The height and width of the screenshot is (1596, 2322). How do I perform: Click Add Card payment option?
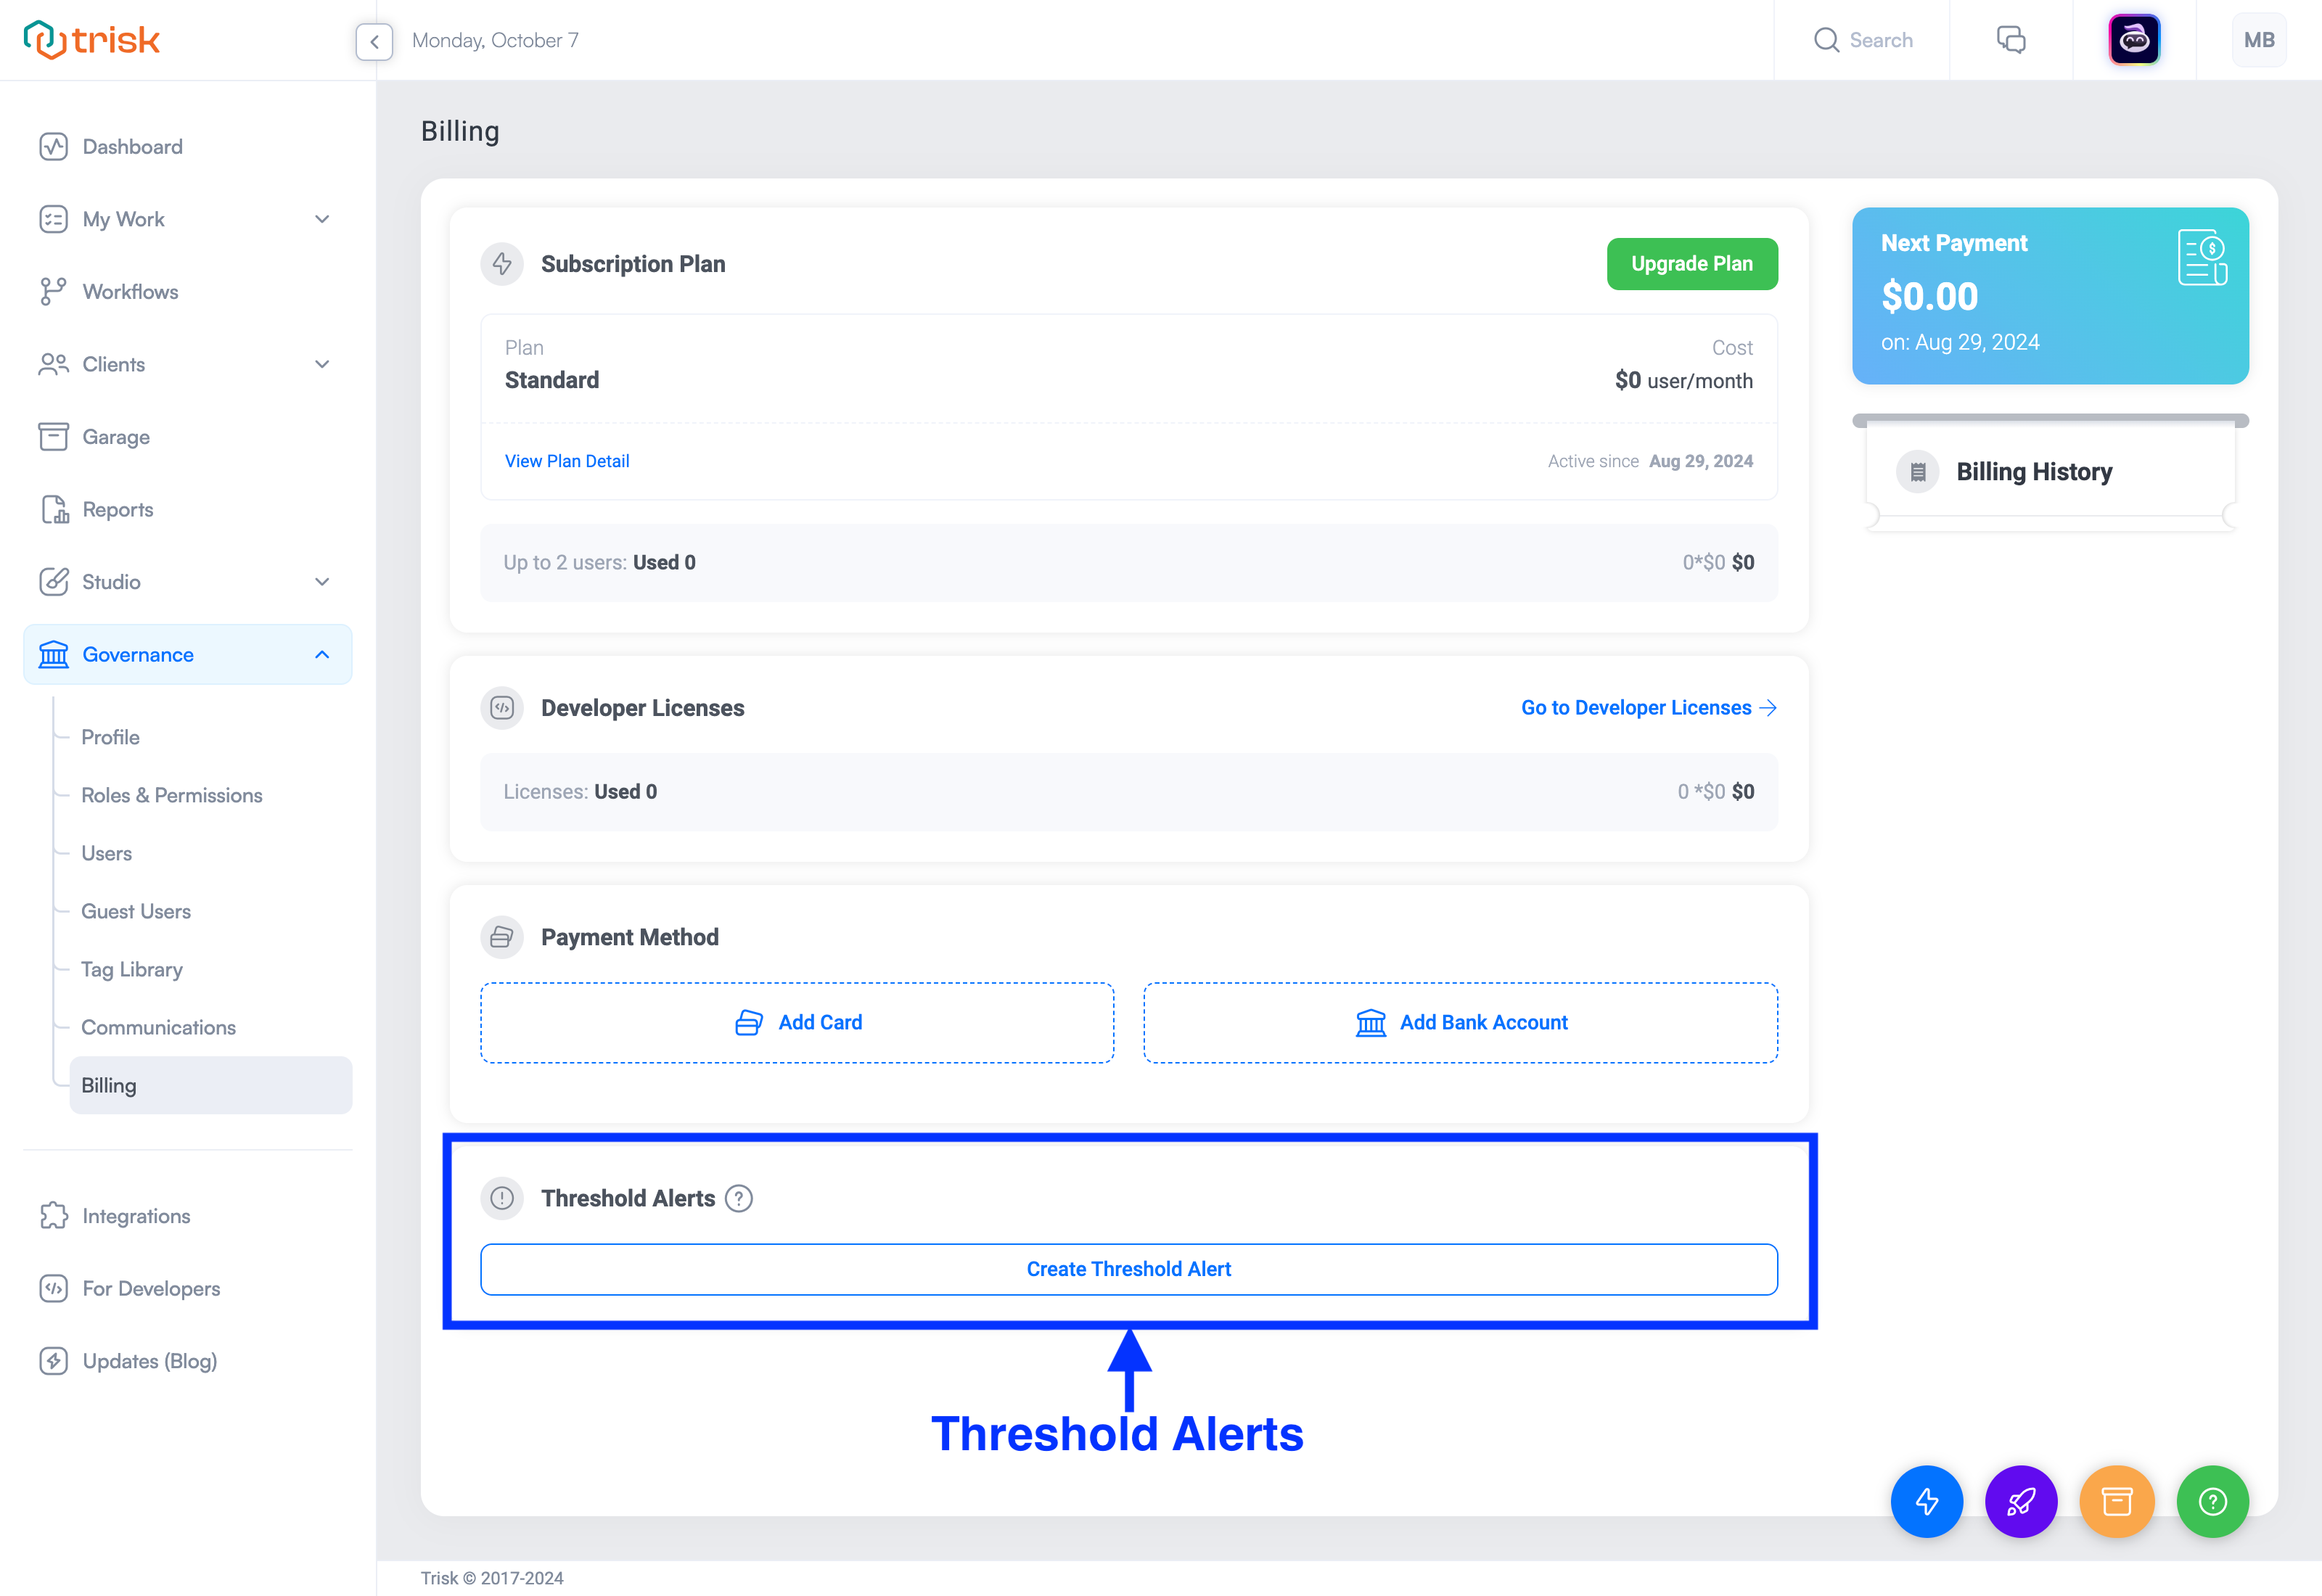pyautogui.click(x=796, y=1021)
